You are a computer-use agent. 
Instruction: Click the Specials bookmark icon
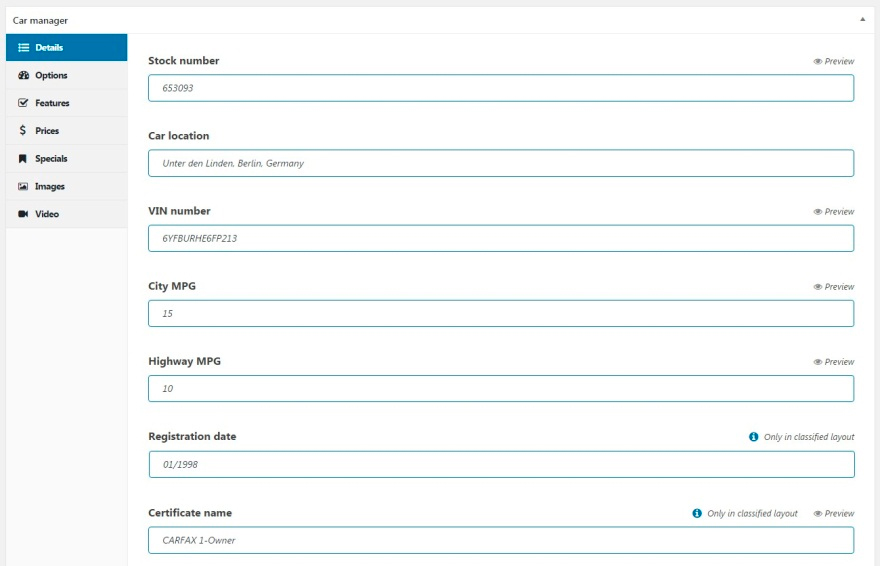[23, 159]
